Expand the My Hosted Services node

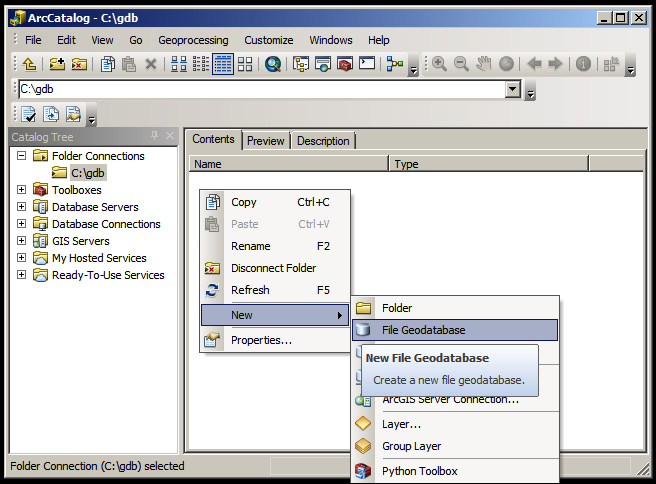pos(21,258)
